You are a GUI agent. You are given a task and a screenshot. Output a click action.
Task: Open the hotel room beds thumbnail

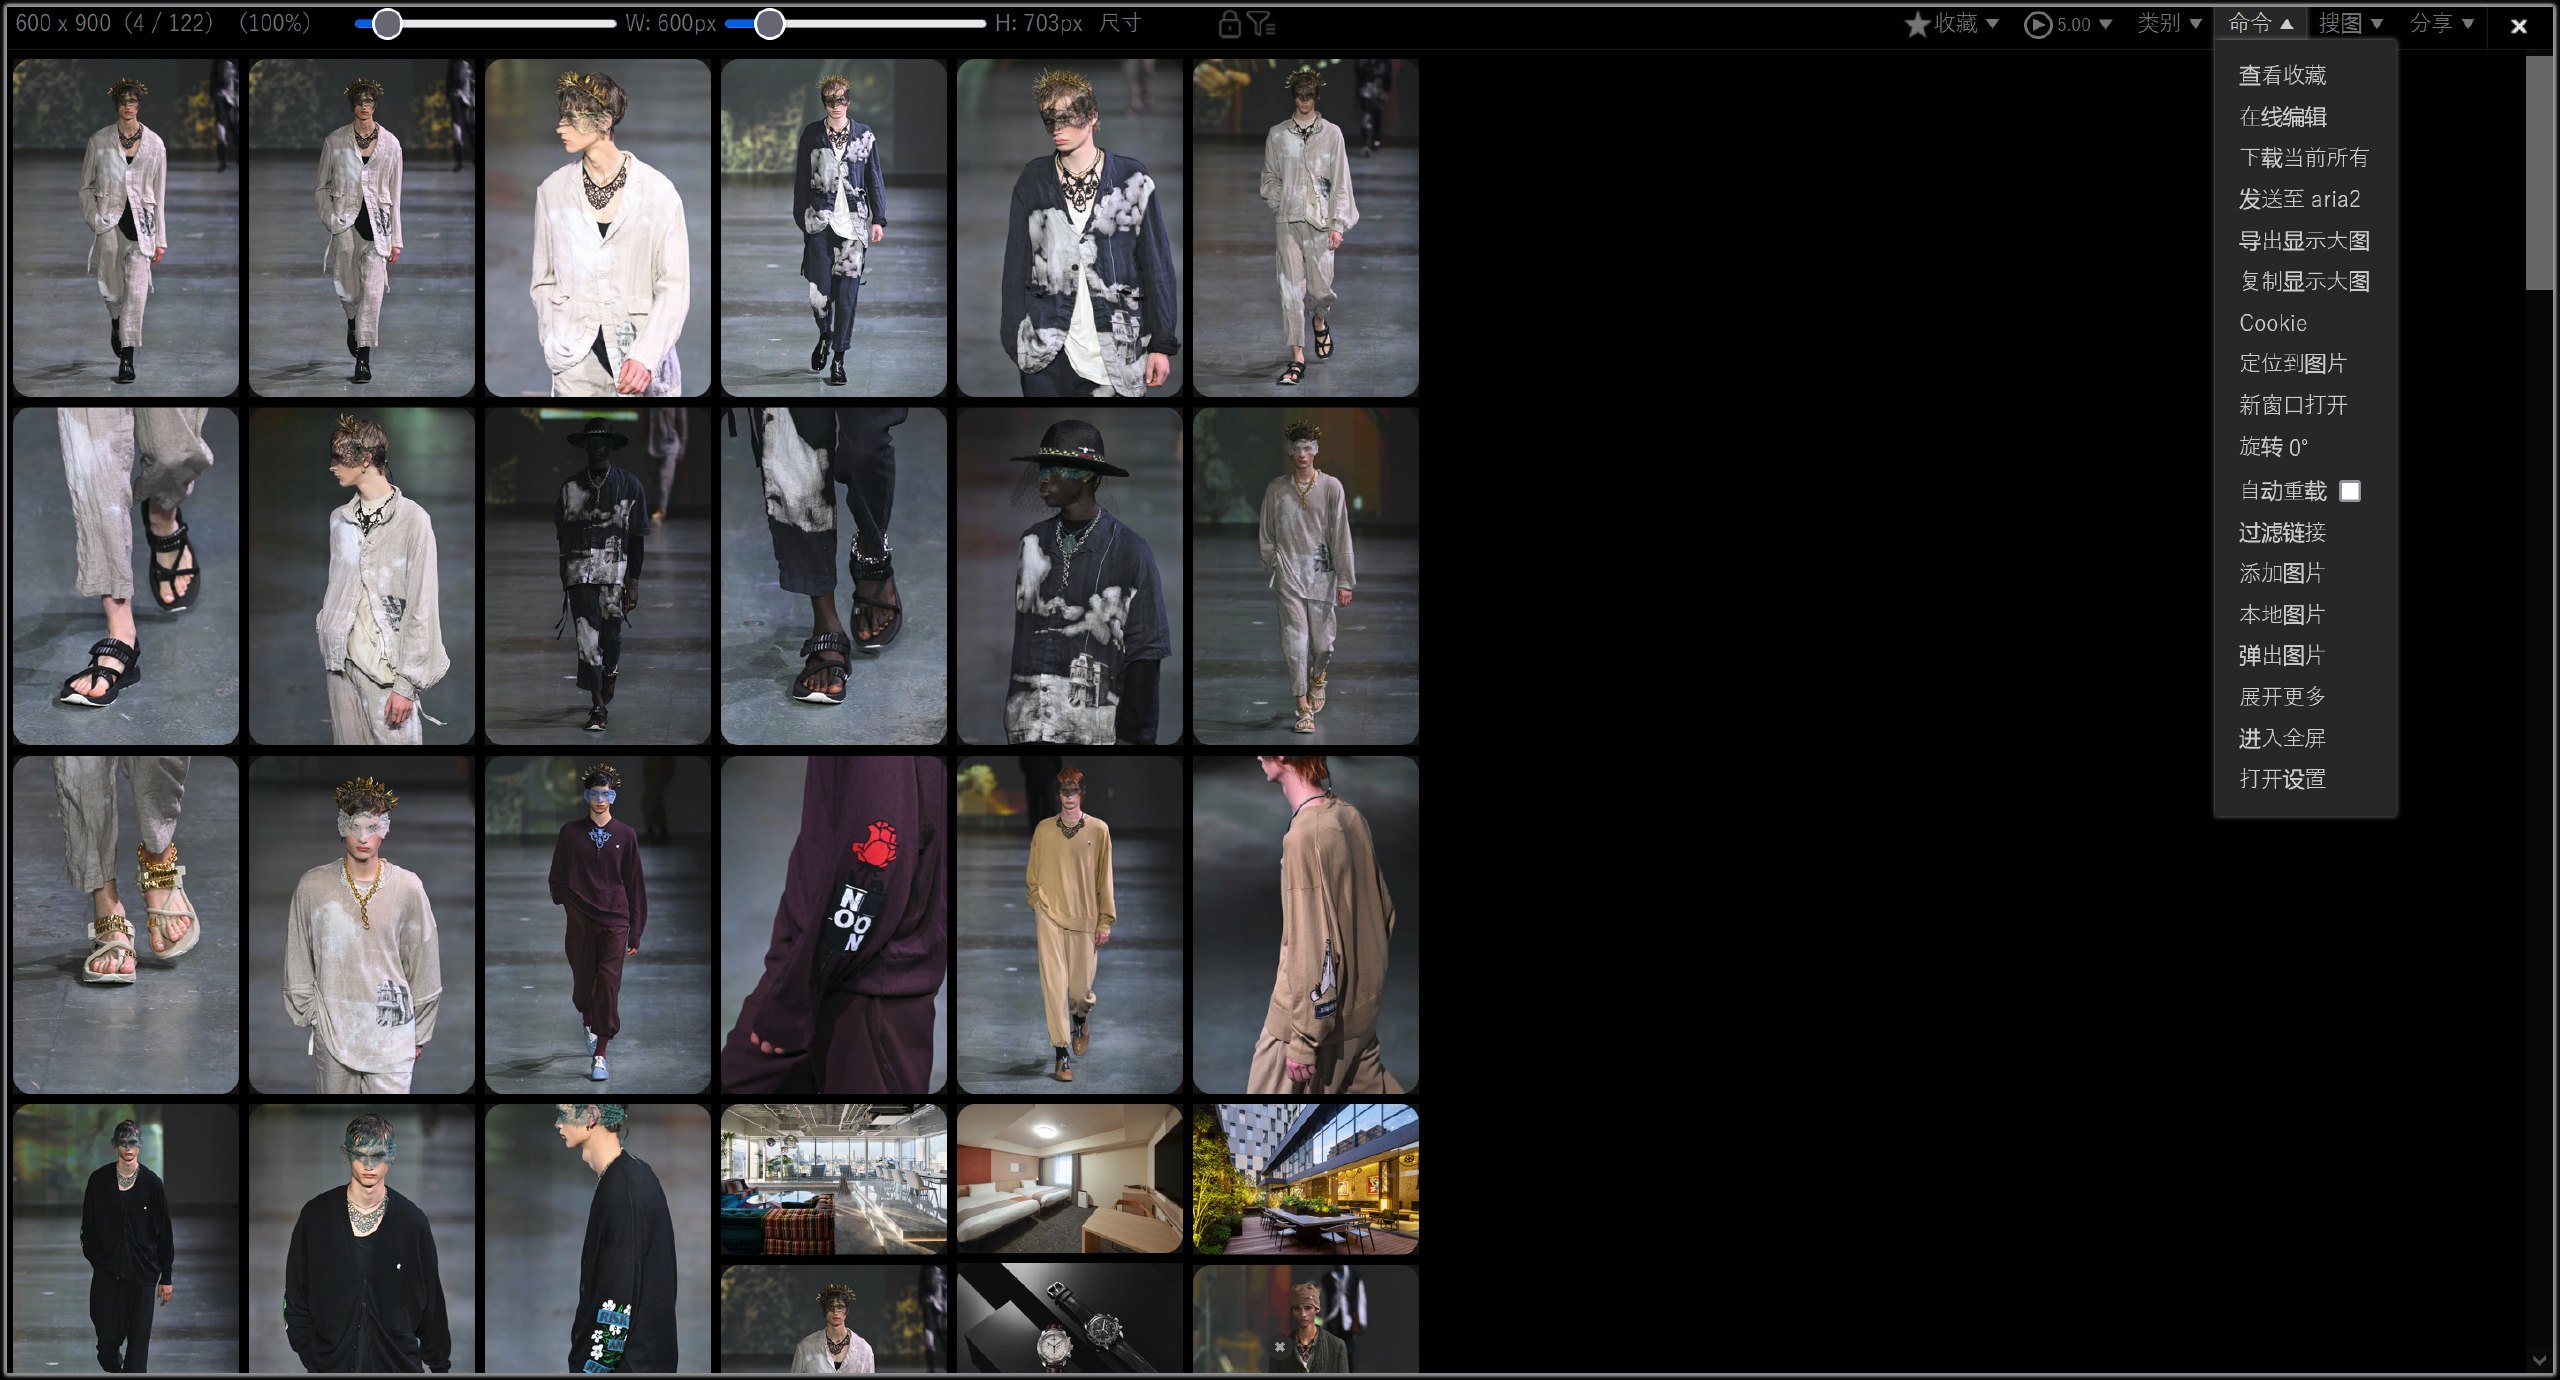click(1070, 1179)
